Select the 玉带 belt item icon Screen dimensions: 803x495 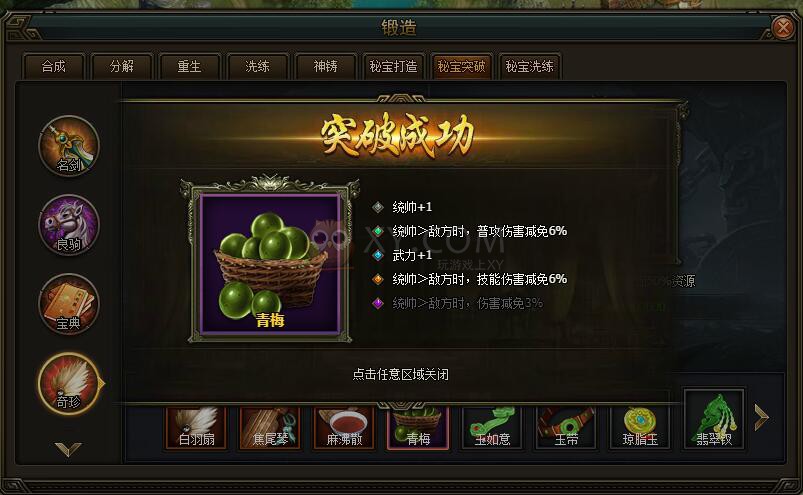click(566, 427)
